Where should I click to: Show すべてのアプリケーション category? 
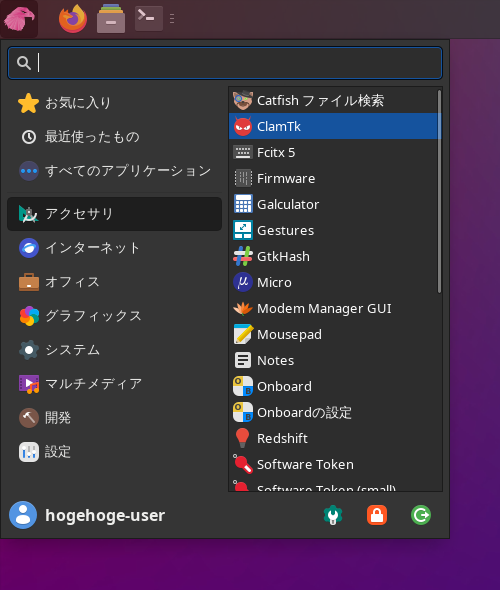(x=114, y=171)
